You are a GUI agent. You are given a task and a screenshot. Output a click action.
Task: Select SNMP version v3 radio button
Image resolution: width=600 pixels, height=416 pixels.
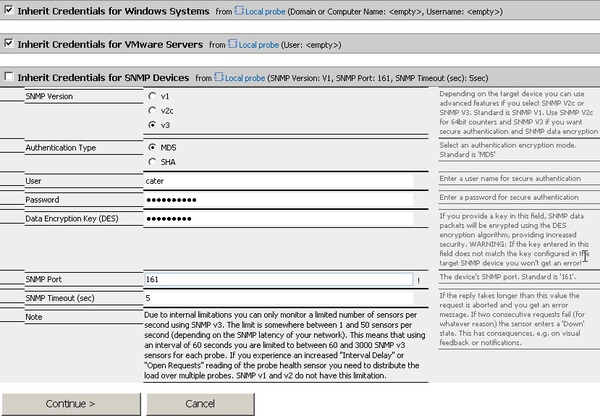point(152,125)
